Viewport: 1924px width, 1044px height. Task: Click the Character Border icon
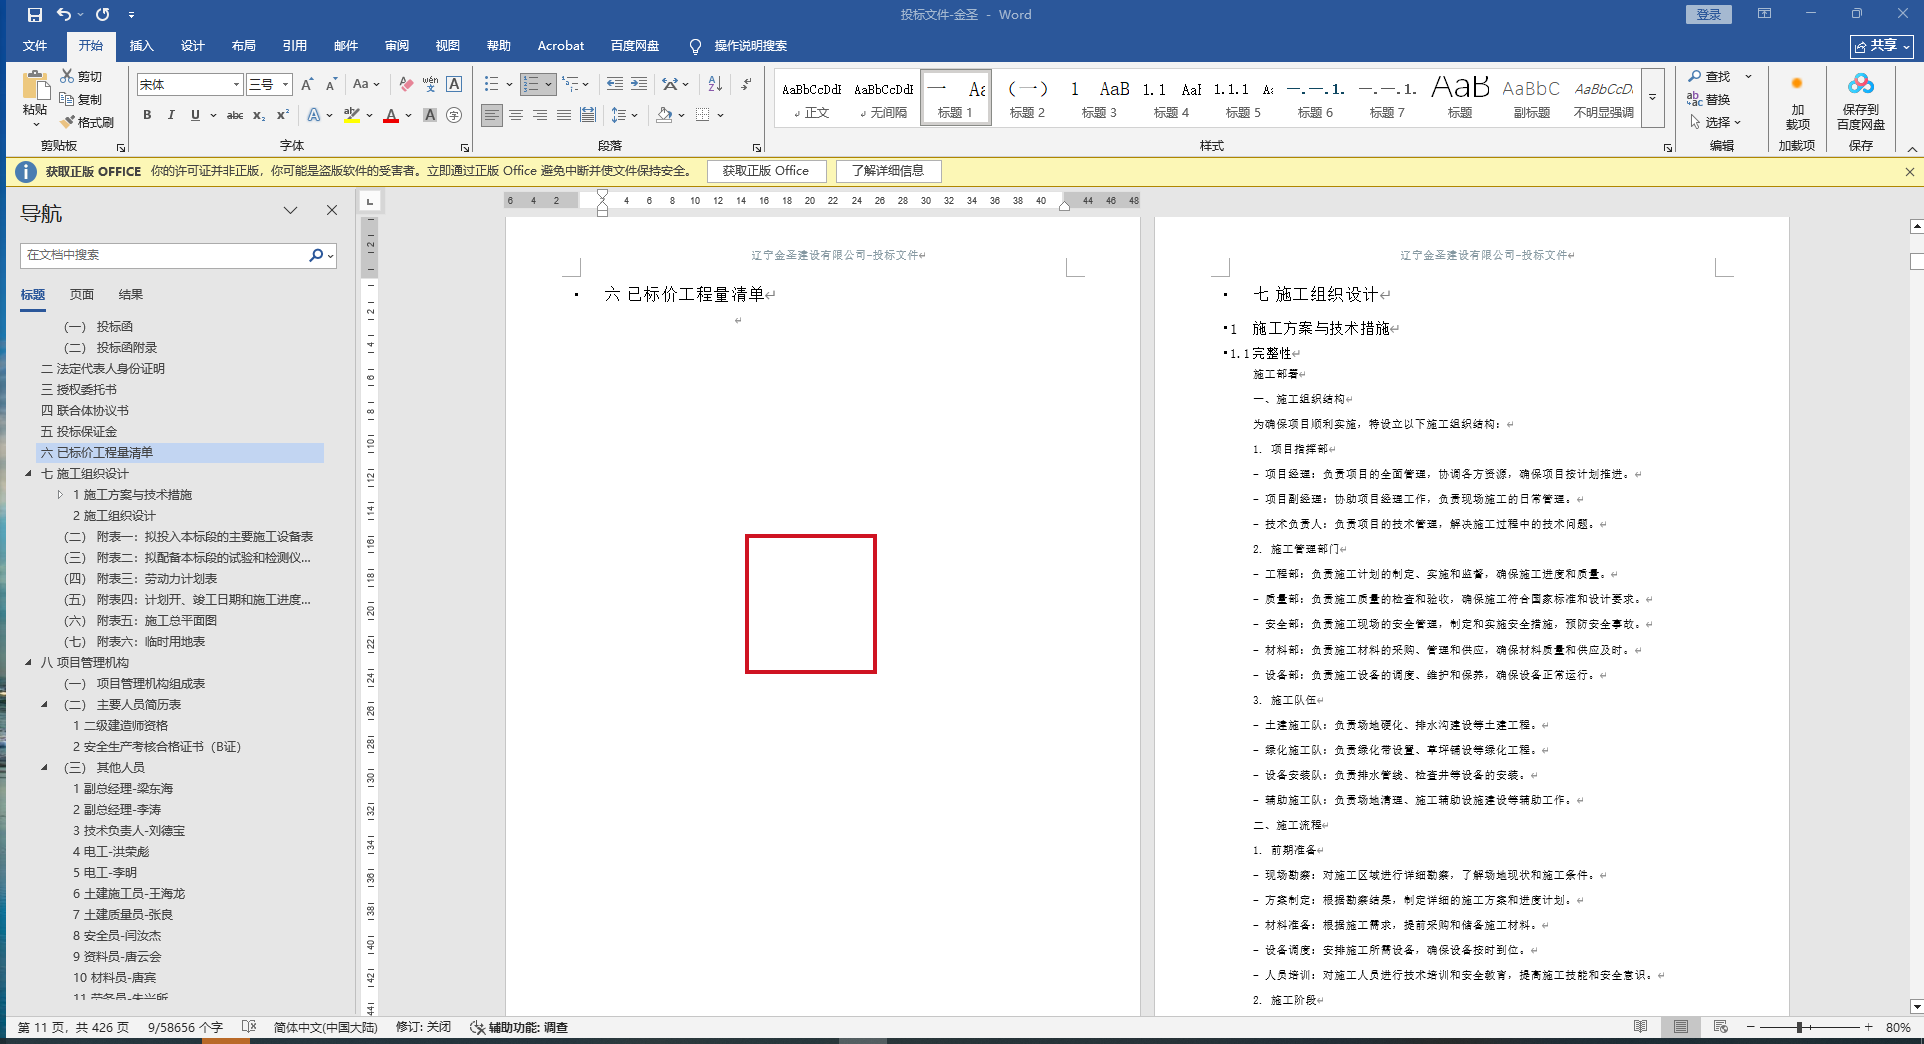[x=454, y=84]
